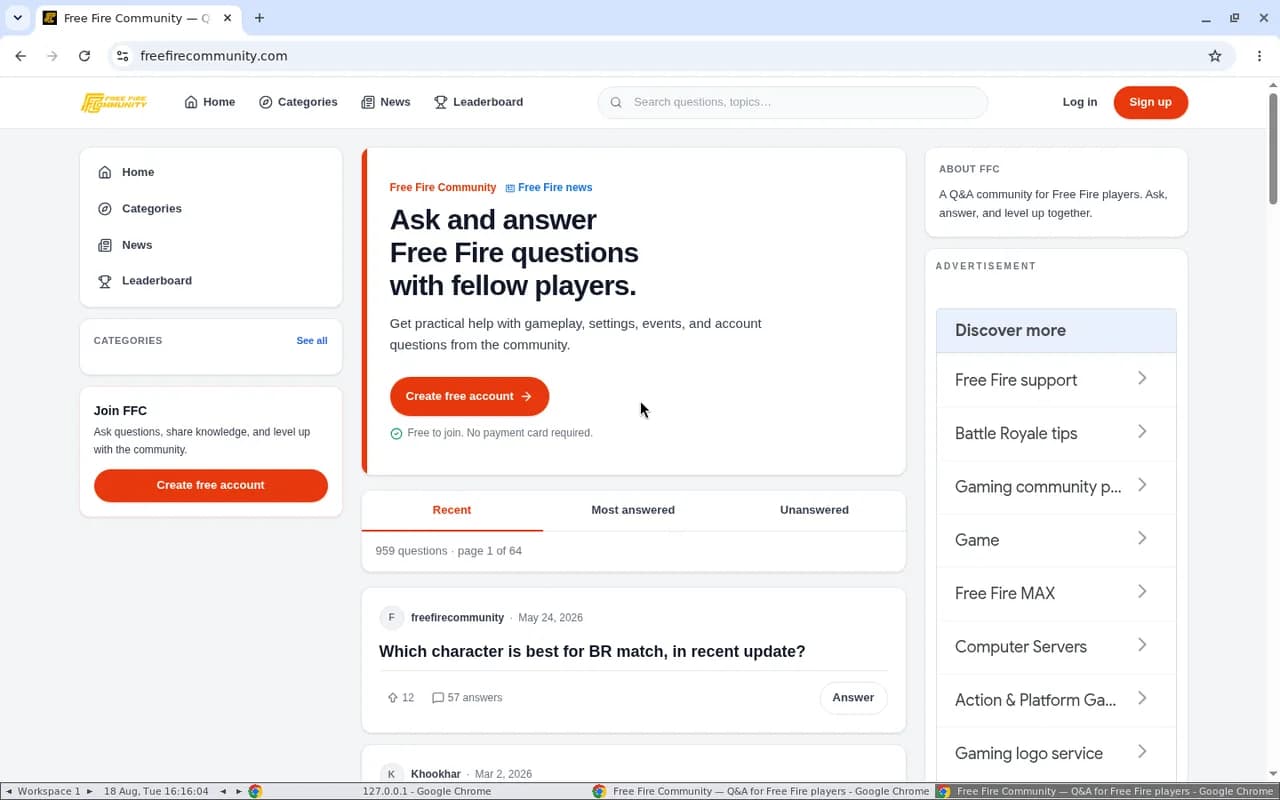Expand the Free Fire MAX chevron

(1142, 592)
